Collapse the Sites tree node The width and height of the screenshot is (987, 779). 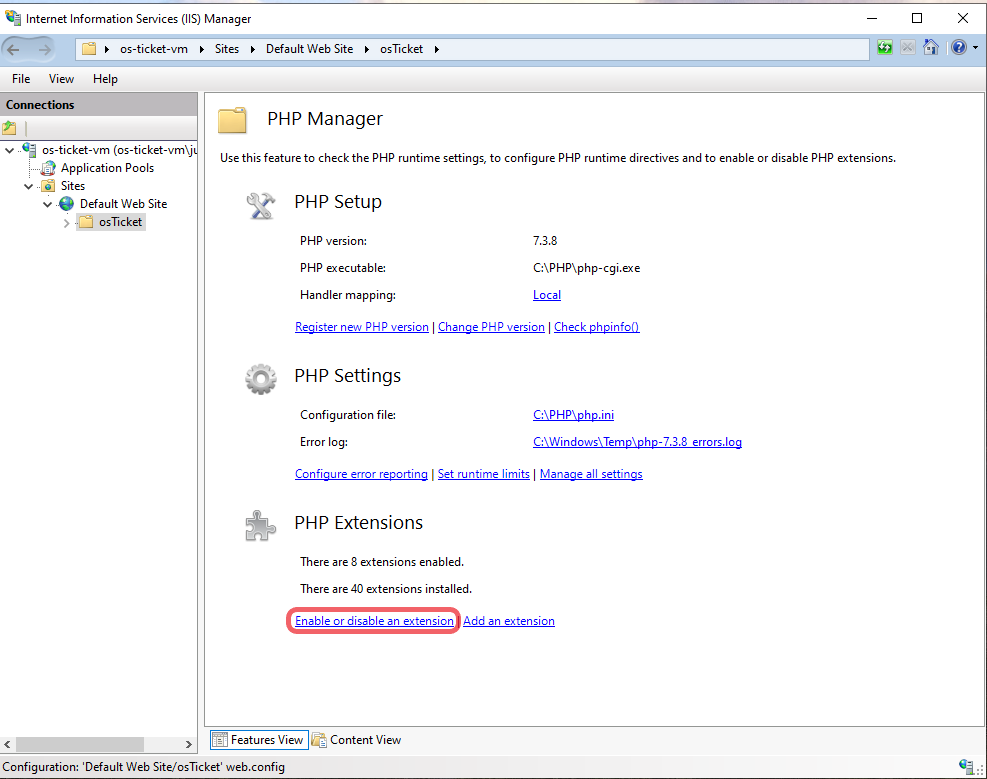(x=28, y=186)
